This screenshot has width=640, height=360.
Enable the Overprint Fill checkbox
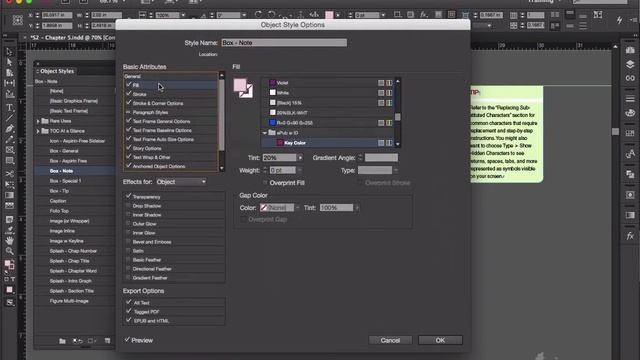[x=265, y=183]
